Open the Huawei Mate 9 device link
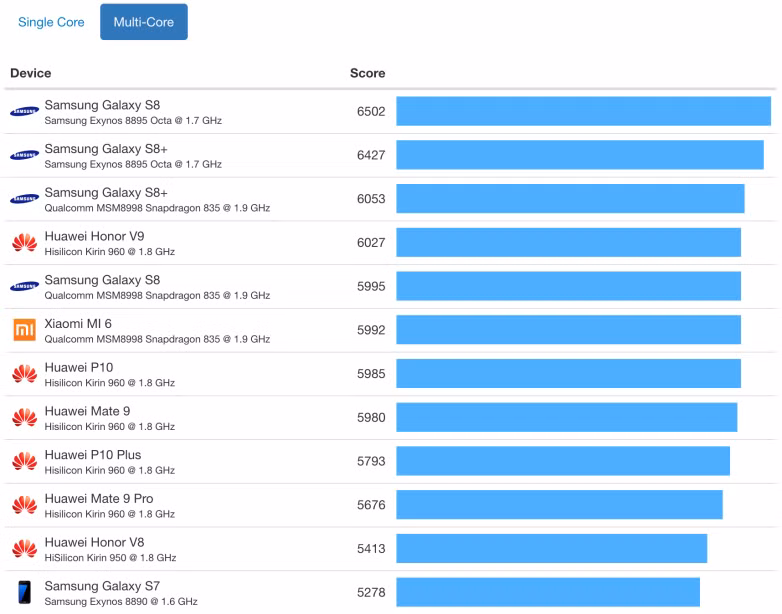 [x=87, y=411]
